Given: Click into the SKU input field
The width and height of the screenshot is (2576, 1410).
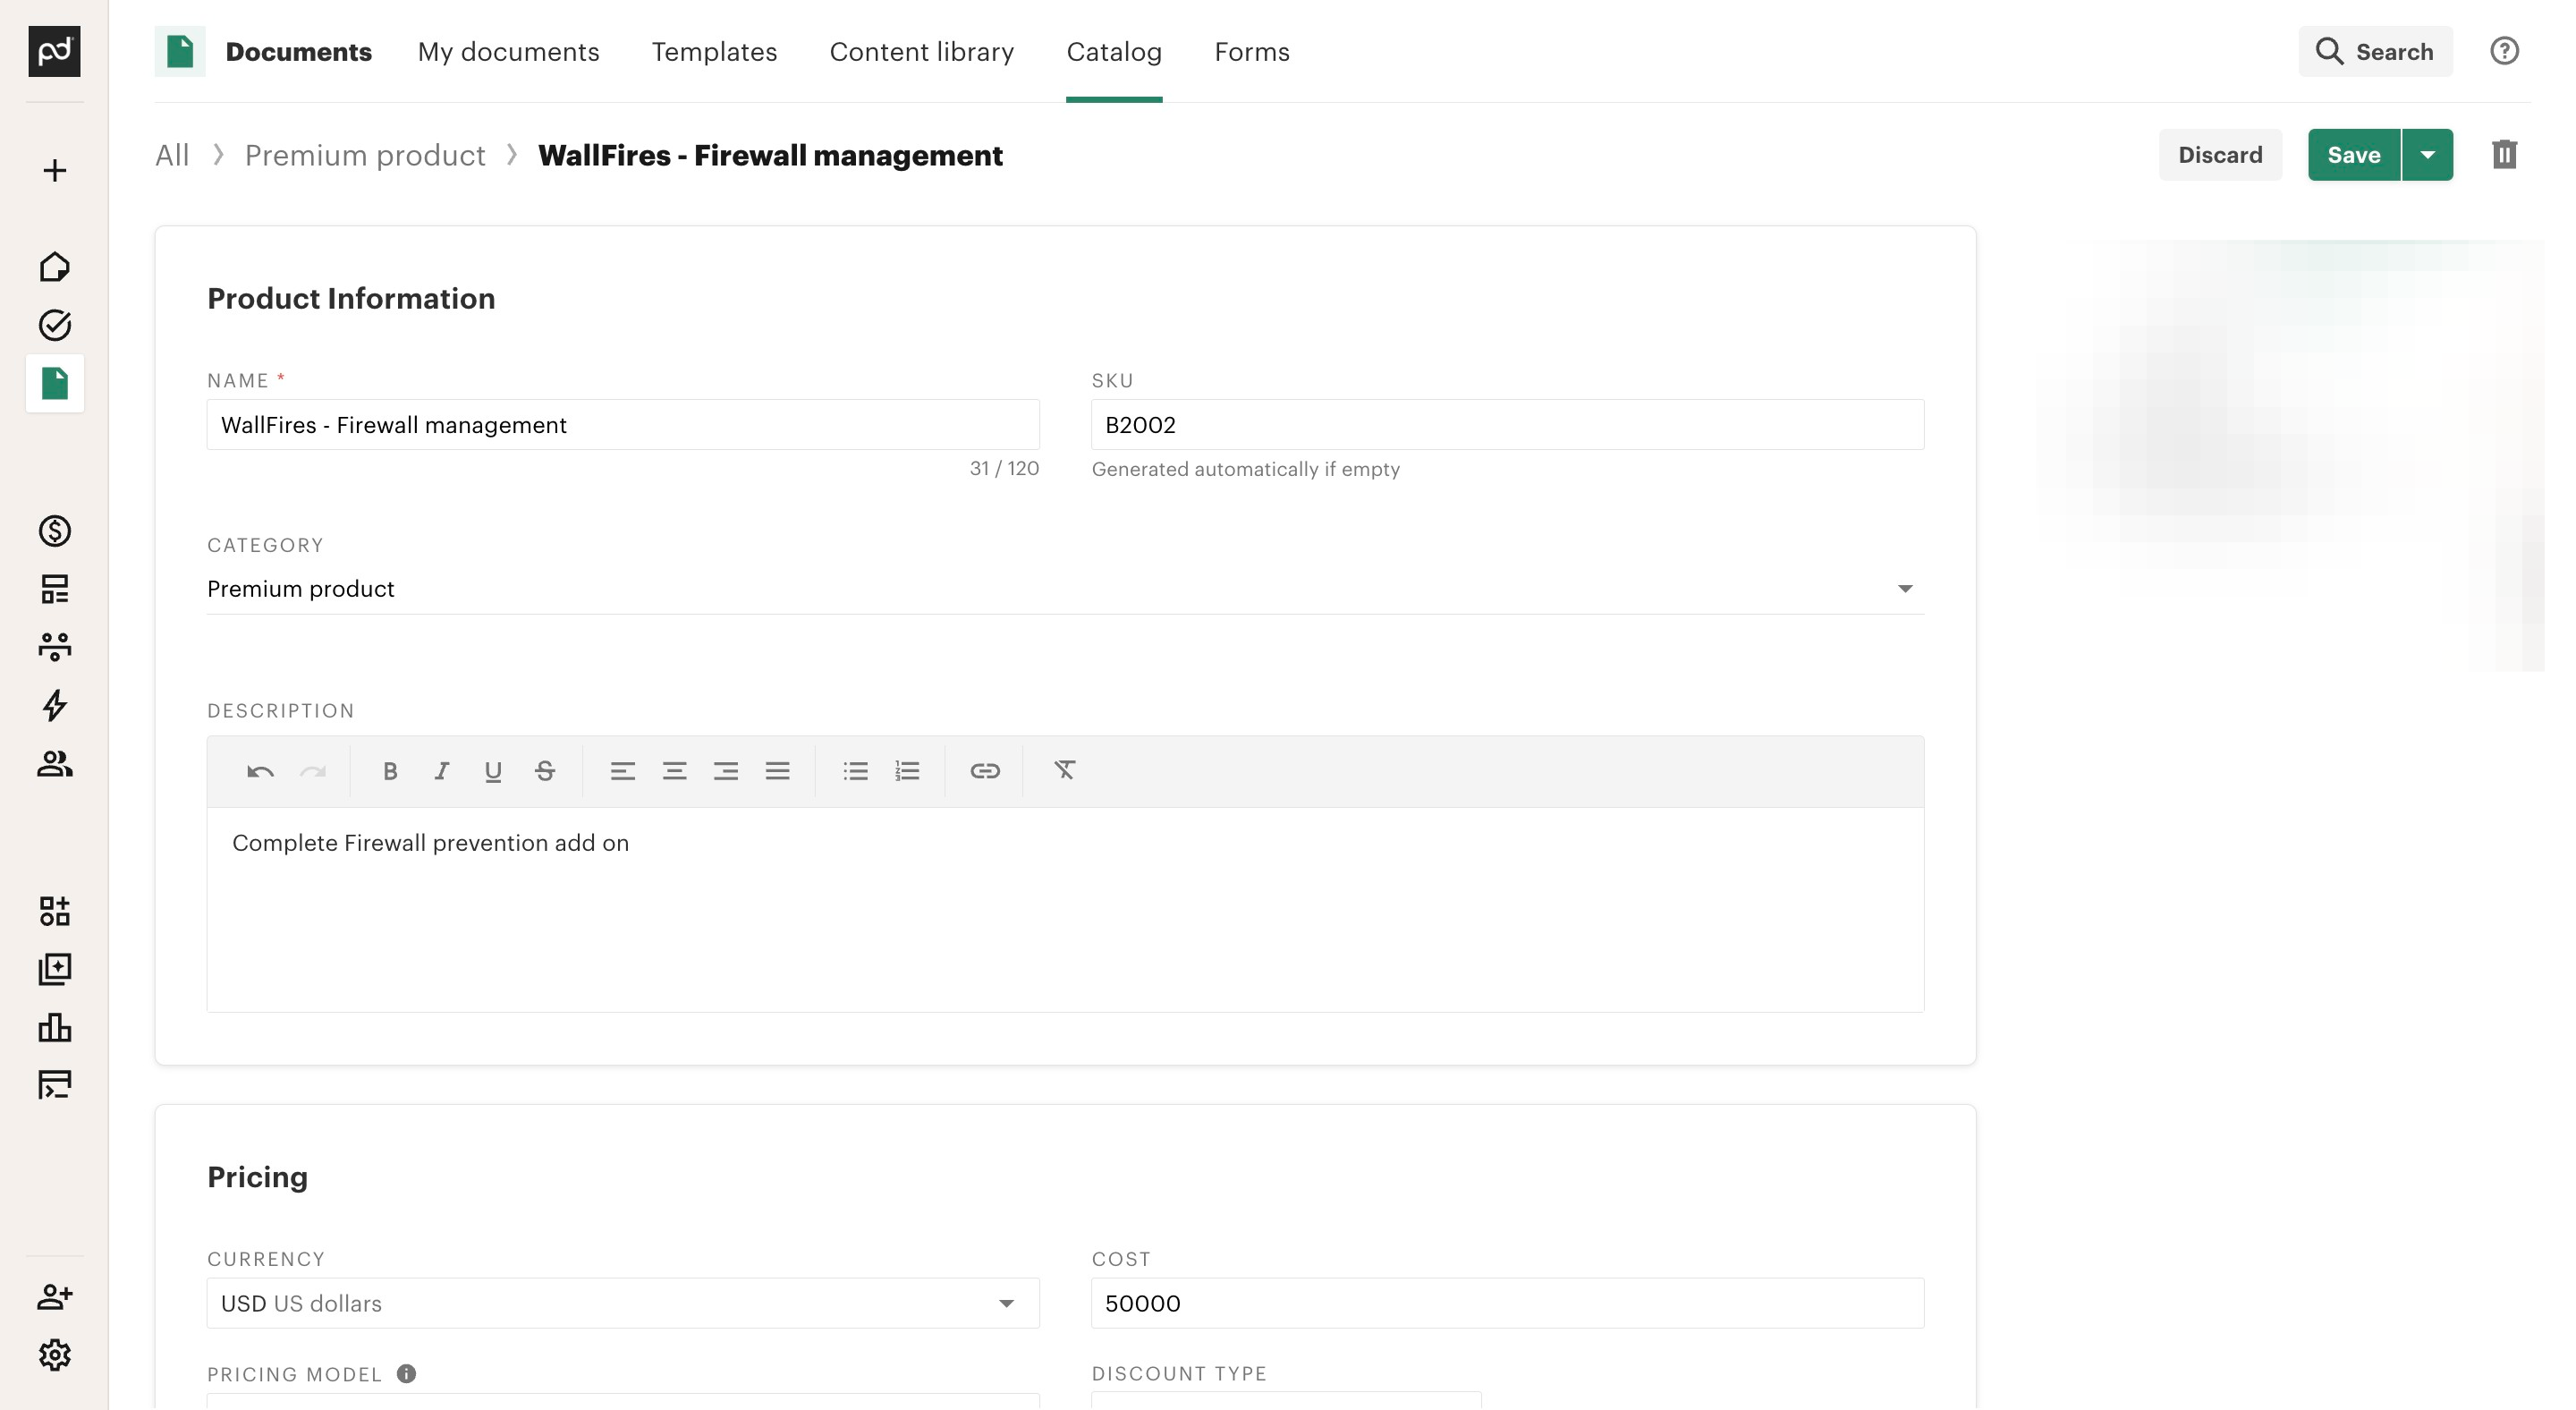Looking at the screenshot, I should coord(1507,425).
